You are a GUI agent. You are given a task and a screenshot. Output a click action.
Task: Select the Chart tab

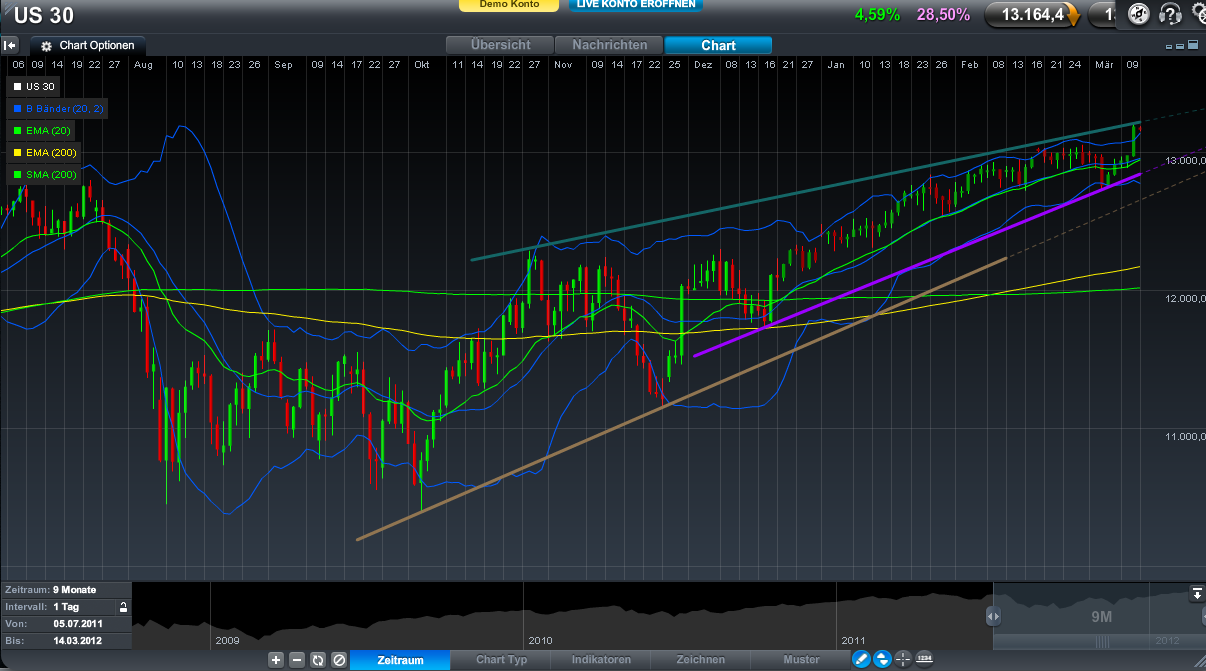point(718,45)
